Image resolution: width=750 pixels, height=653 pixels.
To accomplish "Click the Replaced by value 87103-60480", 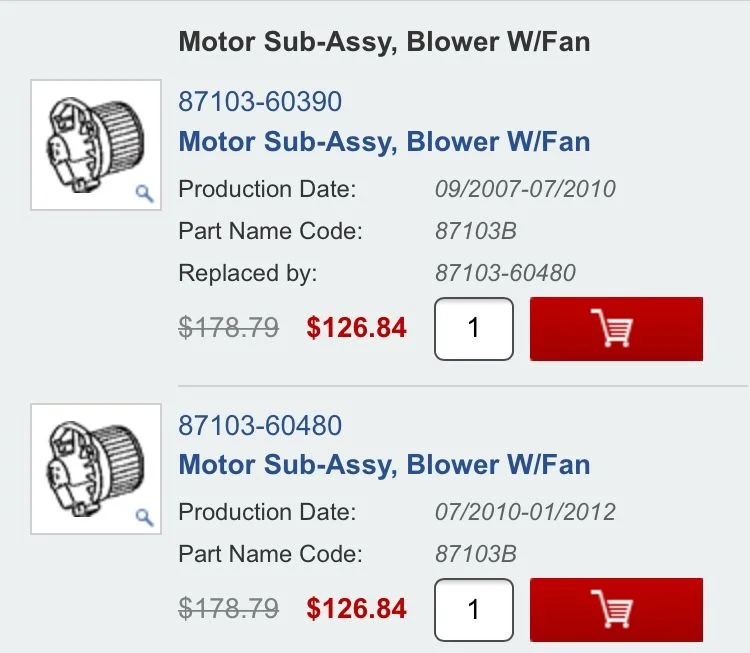I will (x=505, y=273).
